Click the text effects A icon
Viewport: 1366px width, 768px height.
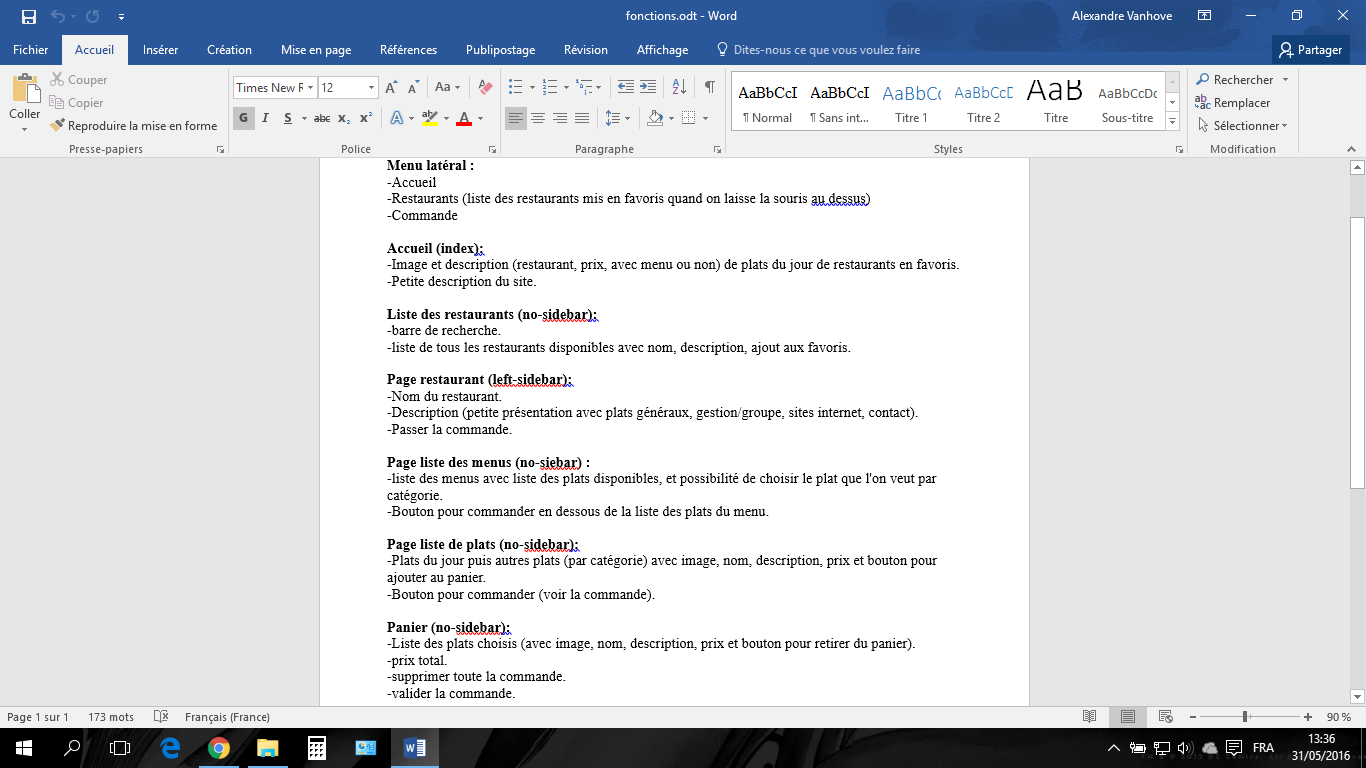[396, 118]
